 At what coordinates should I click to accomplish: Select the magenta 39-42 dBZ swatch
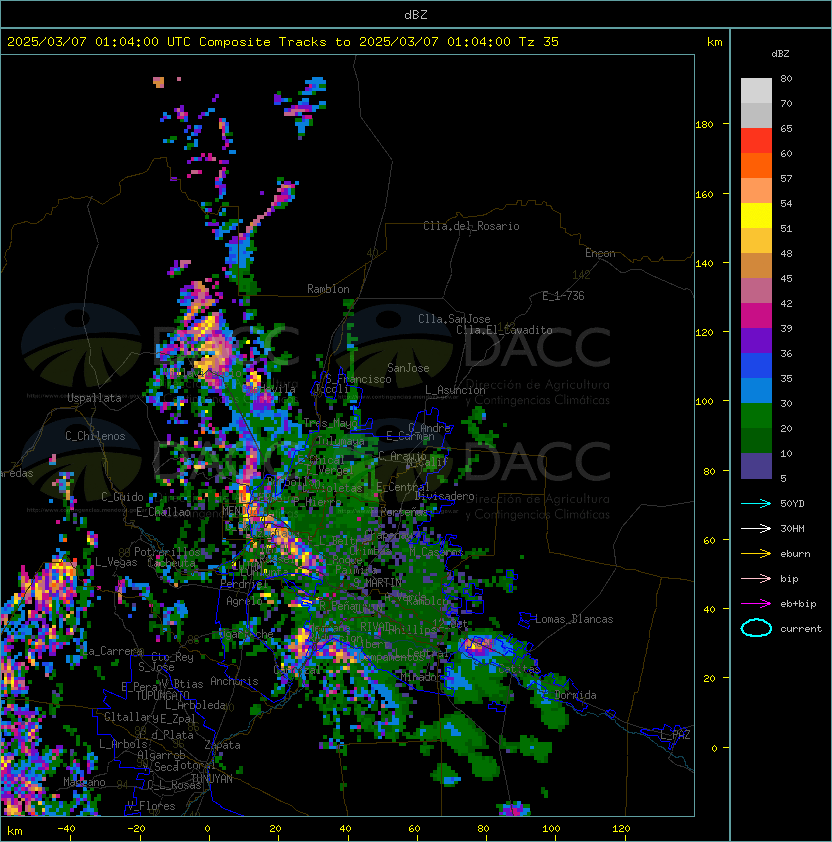(756, 316)
